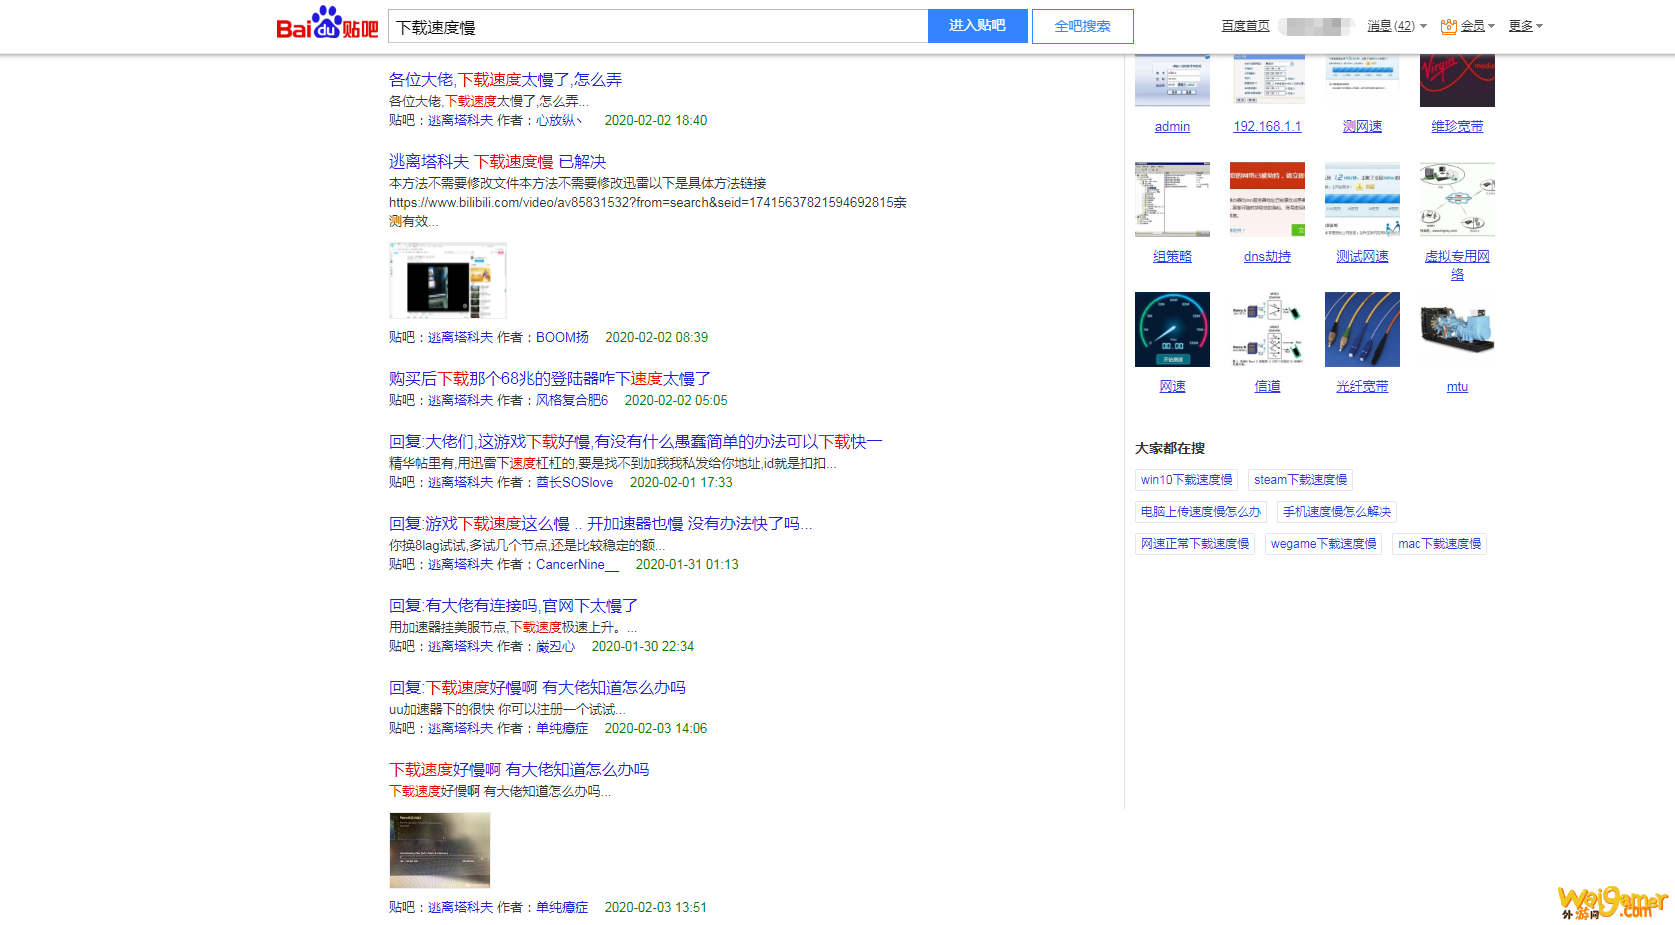Open reply 下载速度好慢啊 有大佬知道怎么办吗

(x=537, y=687)
